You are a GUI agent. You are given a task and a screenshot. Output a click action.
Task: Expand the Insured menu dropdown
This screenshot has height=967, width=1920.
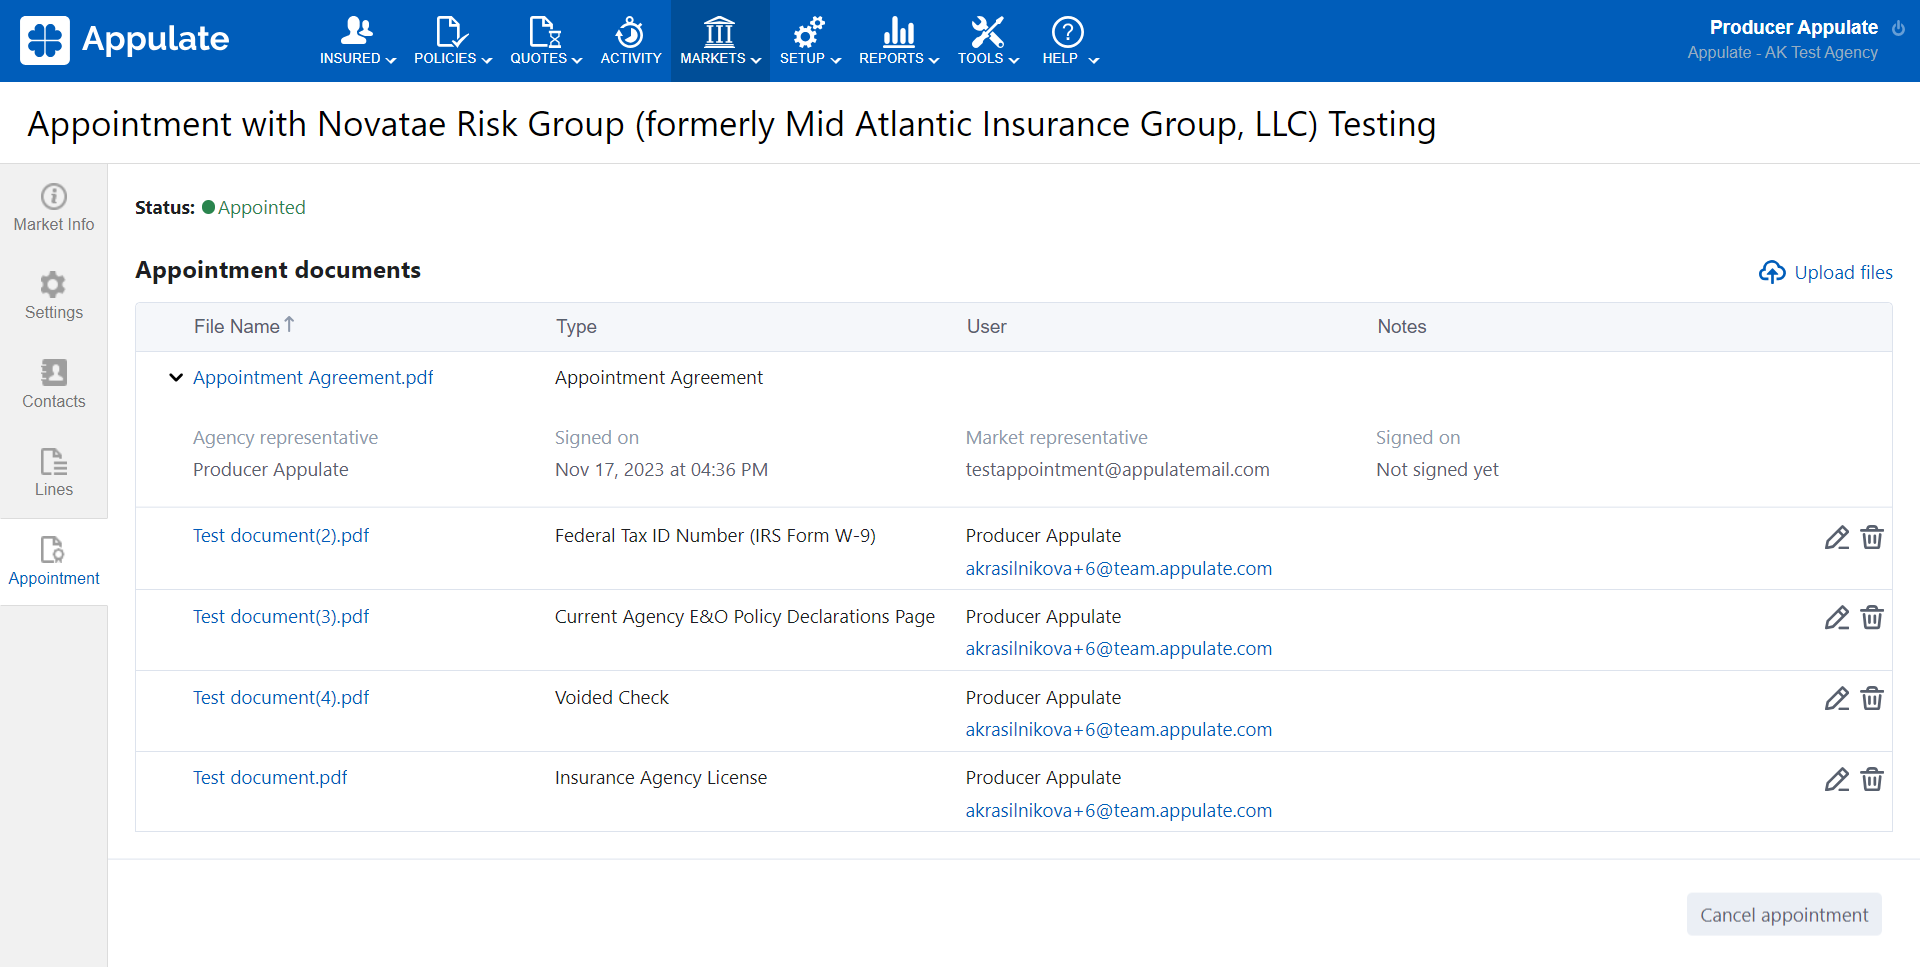(x=357, y=41)
